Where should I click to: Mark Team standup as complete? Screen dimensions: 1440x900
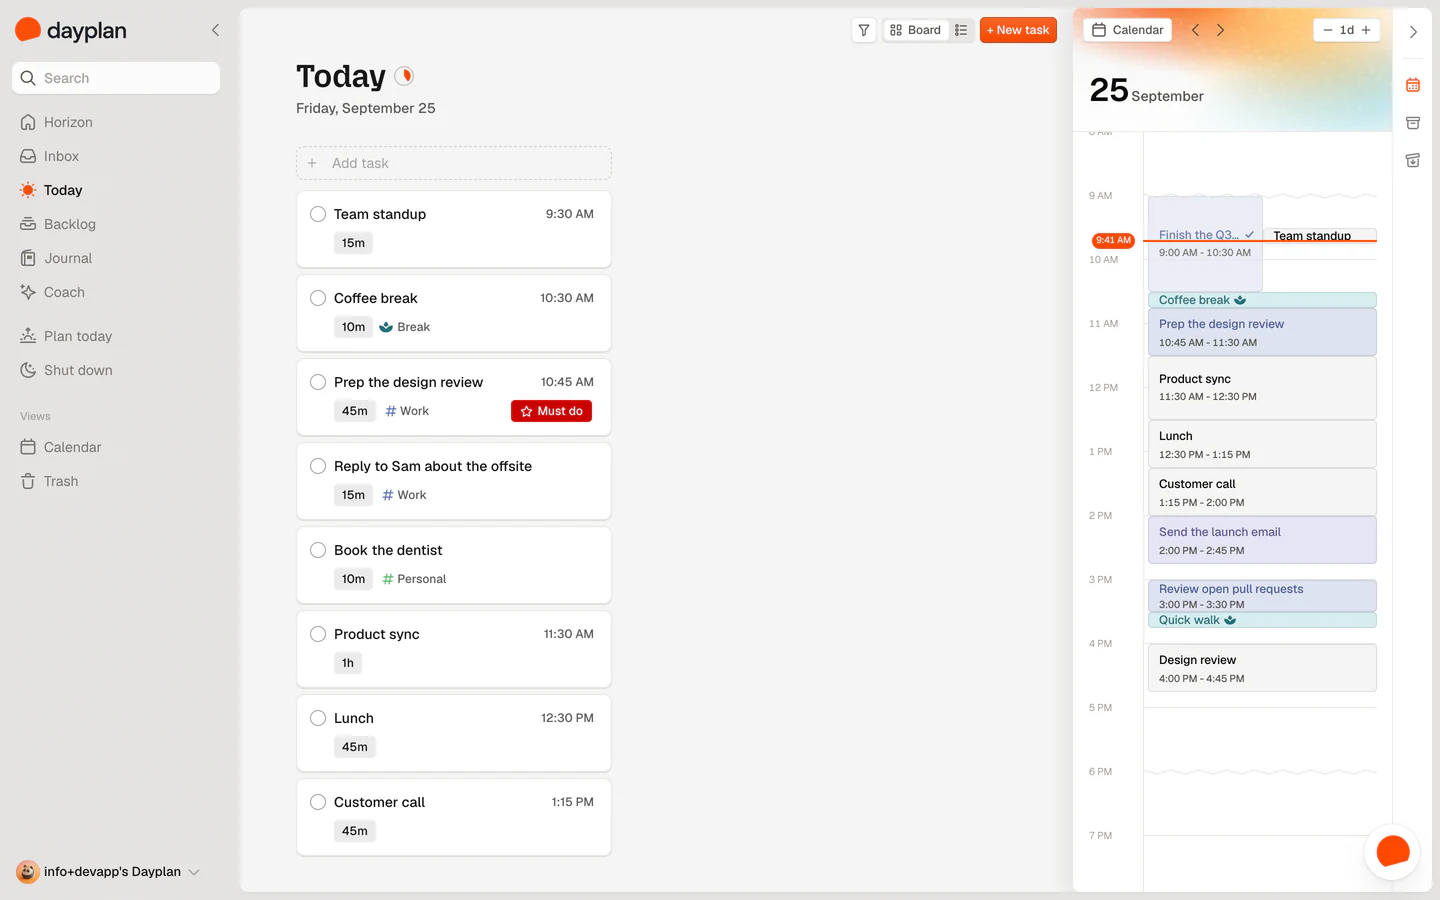(x=318, y=214)
